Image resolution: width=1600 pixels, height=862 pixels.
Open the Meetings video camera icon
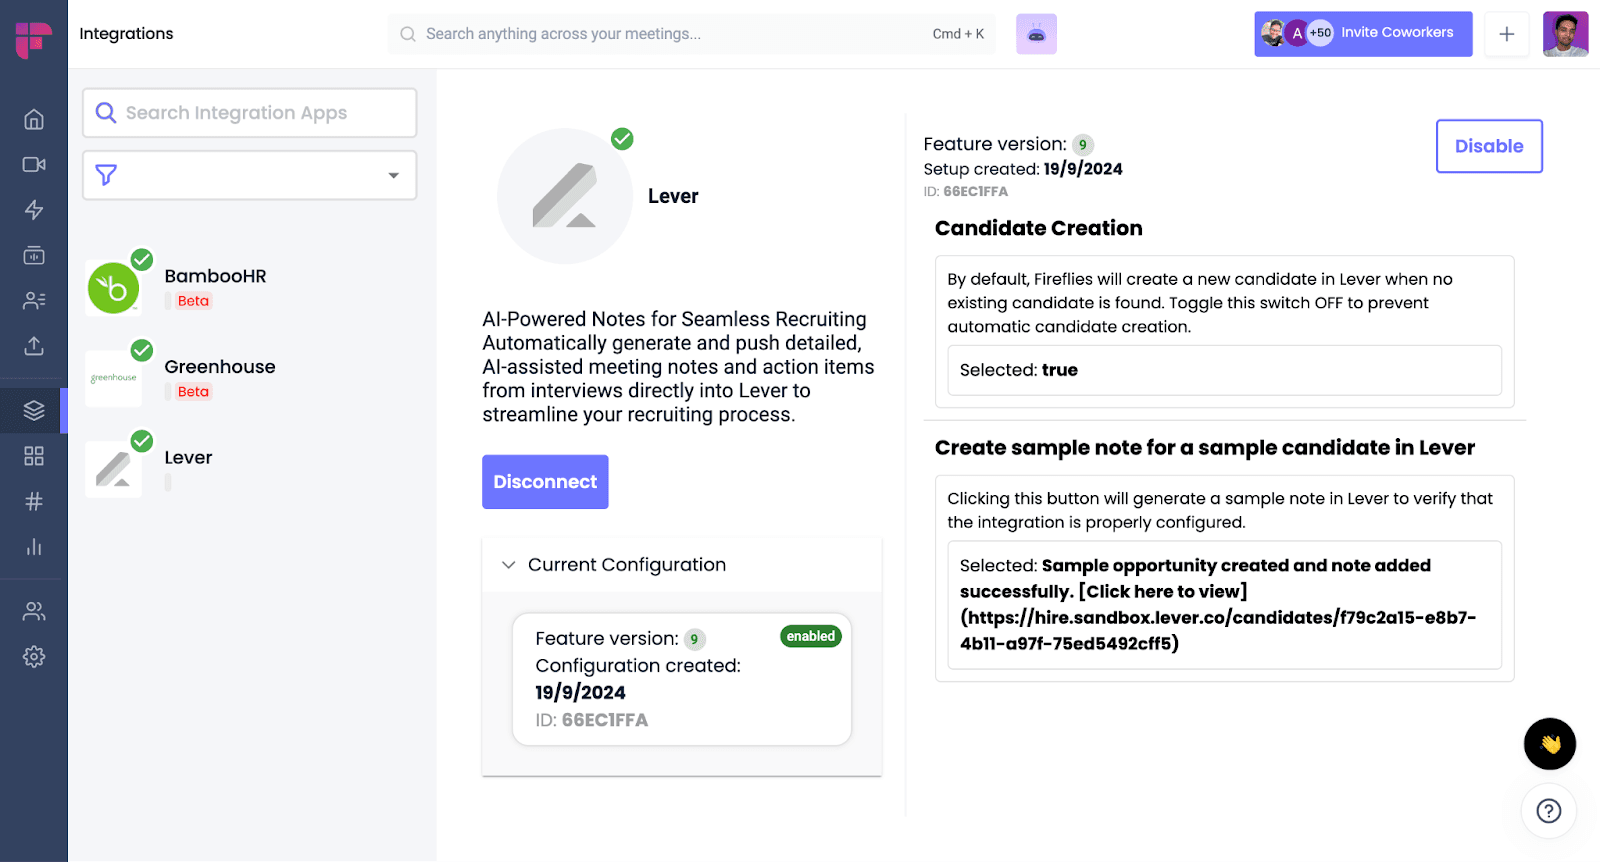click(34, 164)
